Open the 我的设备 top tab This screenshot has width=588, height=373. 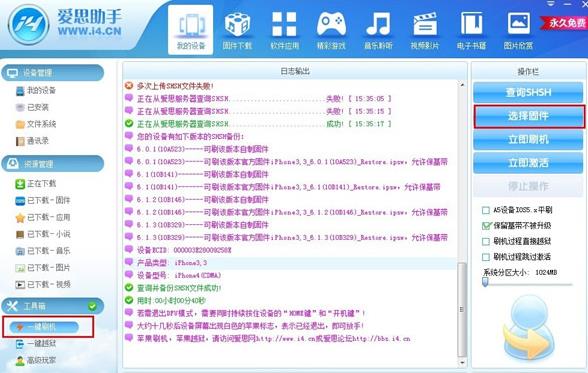pyautogui.click(x=190, y=30)
